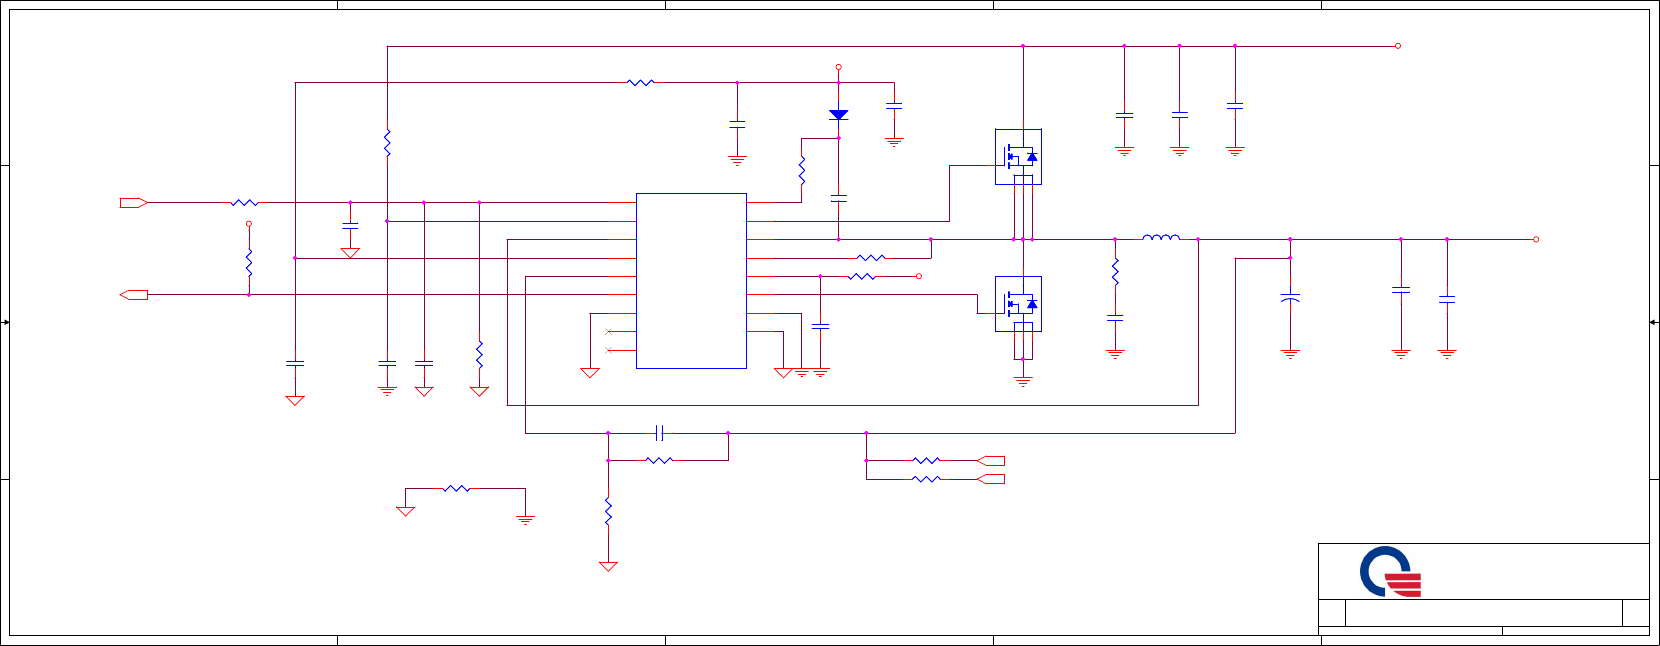Click the ground triangle at the lowest resistor
1660x646 pixels.
point(608,566)
